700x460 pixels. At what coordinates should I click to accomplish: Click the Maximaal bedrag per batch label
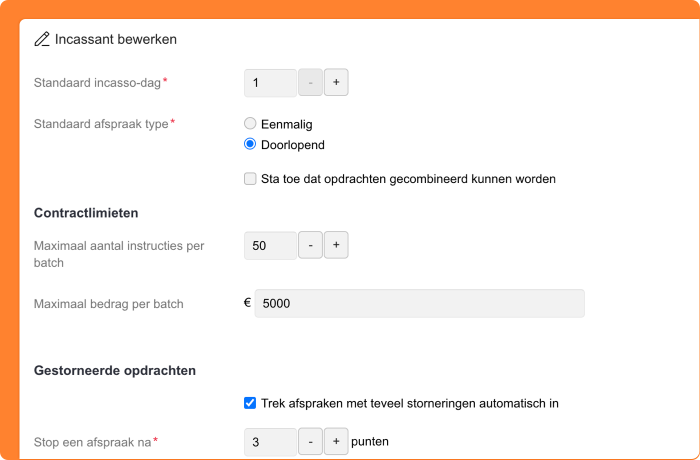(x=108, y=304)
